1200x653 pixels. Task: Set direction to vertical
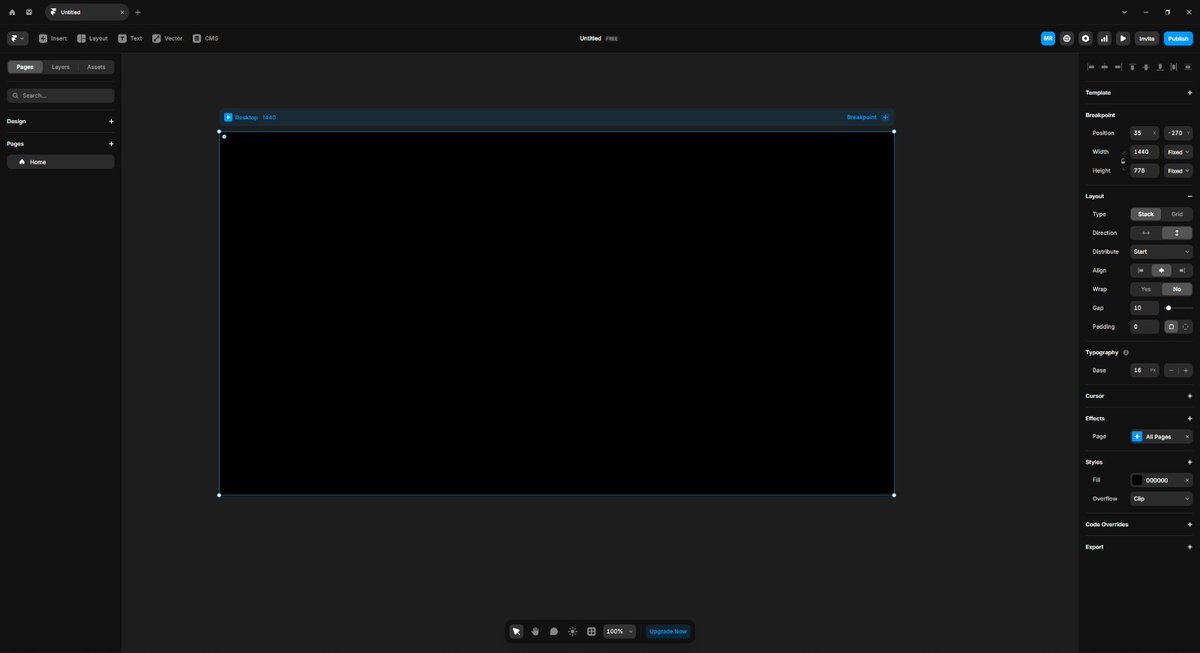coord(1177,233)
